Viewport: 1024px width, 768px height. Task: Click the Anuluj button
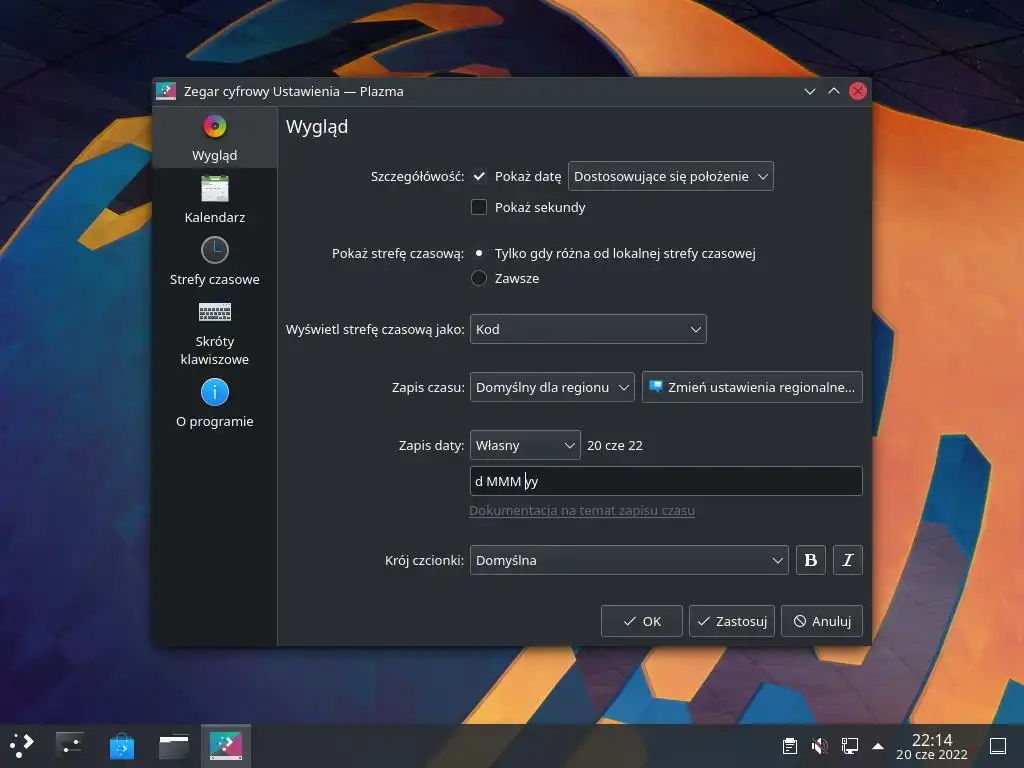[822, 621]
